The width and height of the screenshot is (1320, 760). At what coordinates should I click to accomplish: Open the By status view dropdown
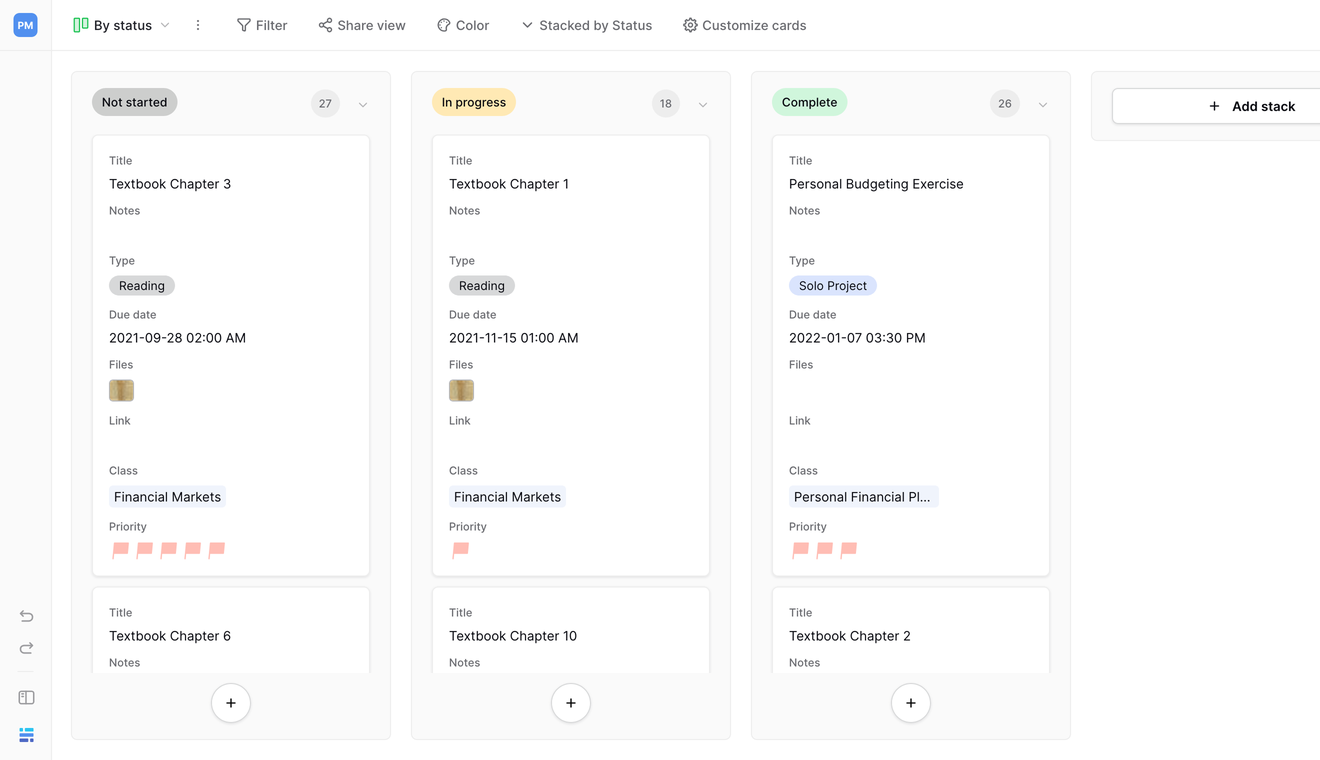pos(122,26)
